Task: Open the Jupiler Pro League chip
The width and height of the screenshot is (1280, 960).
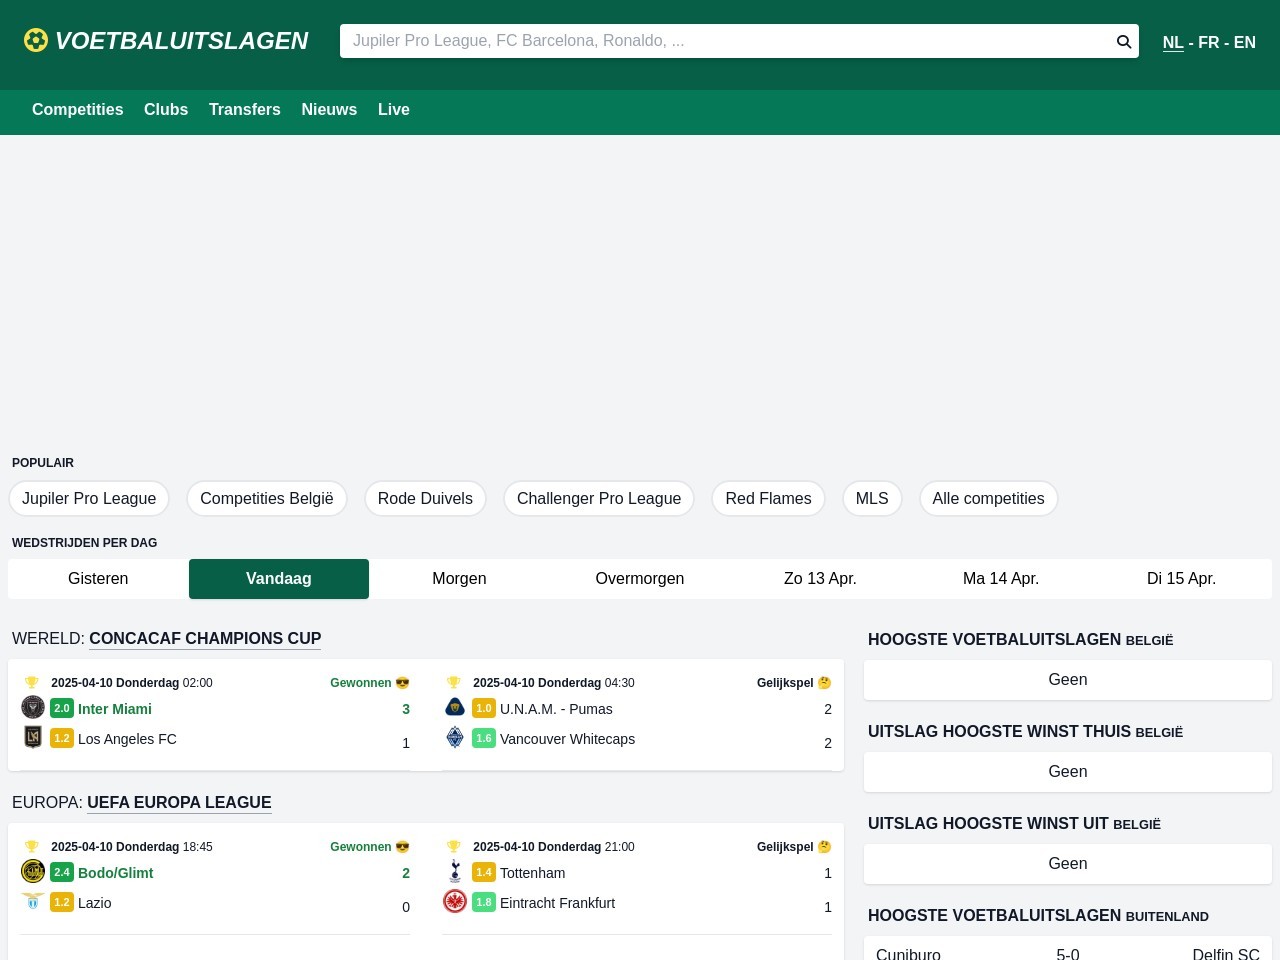Action: click(89, 499)
